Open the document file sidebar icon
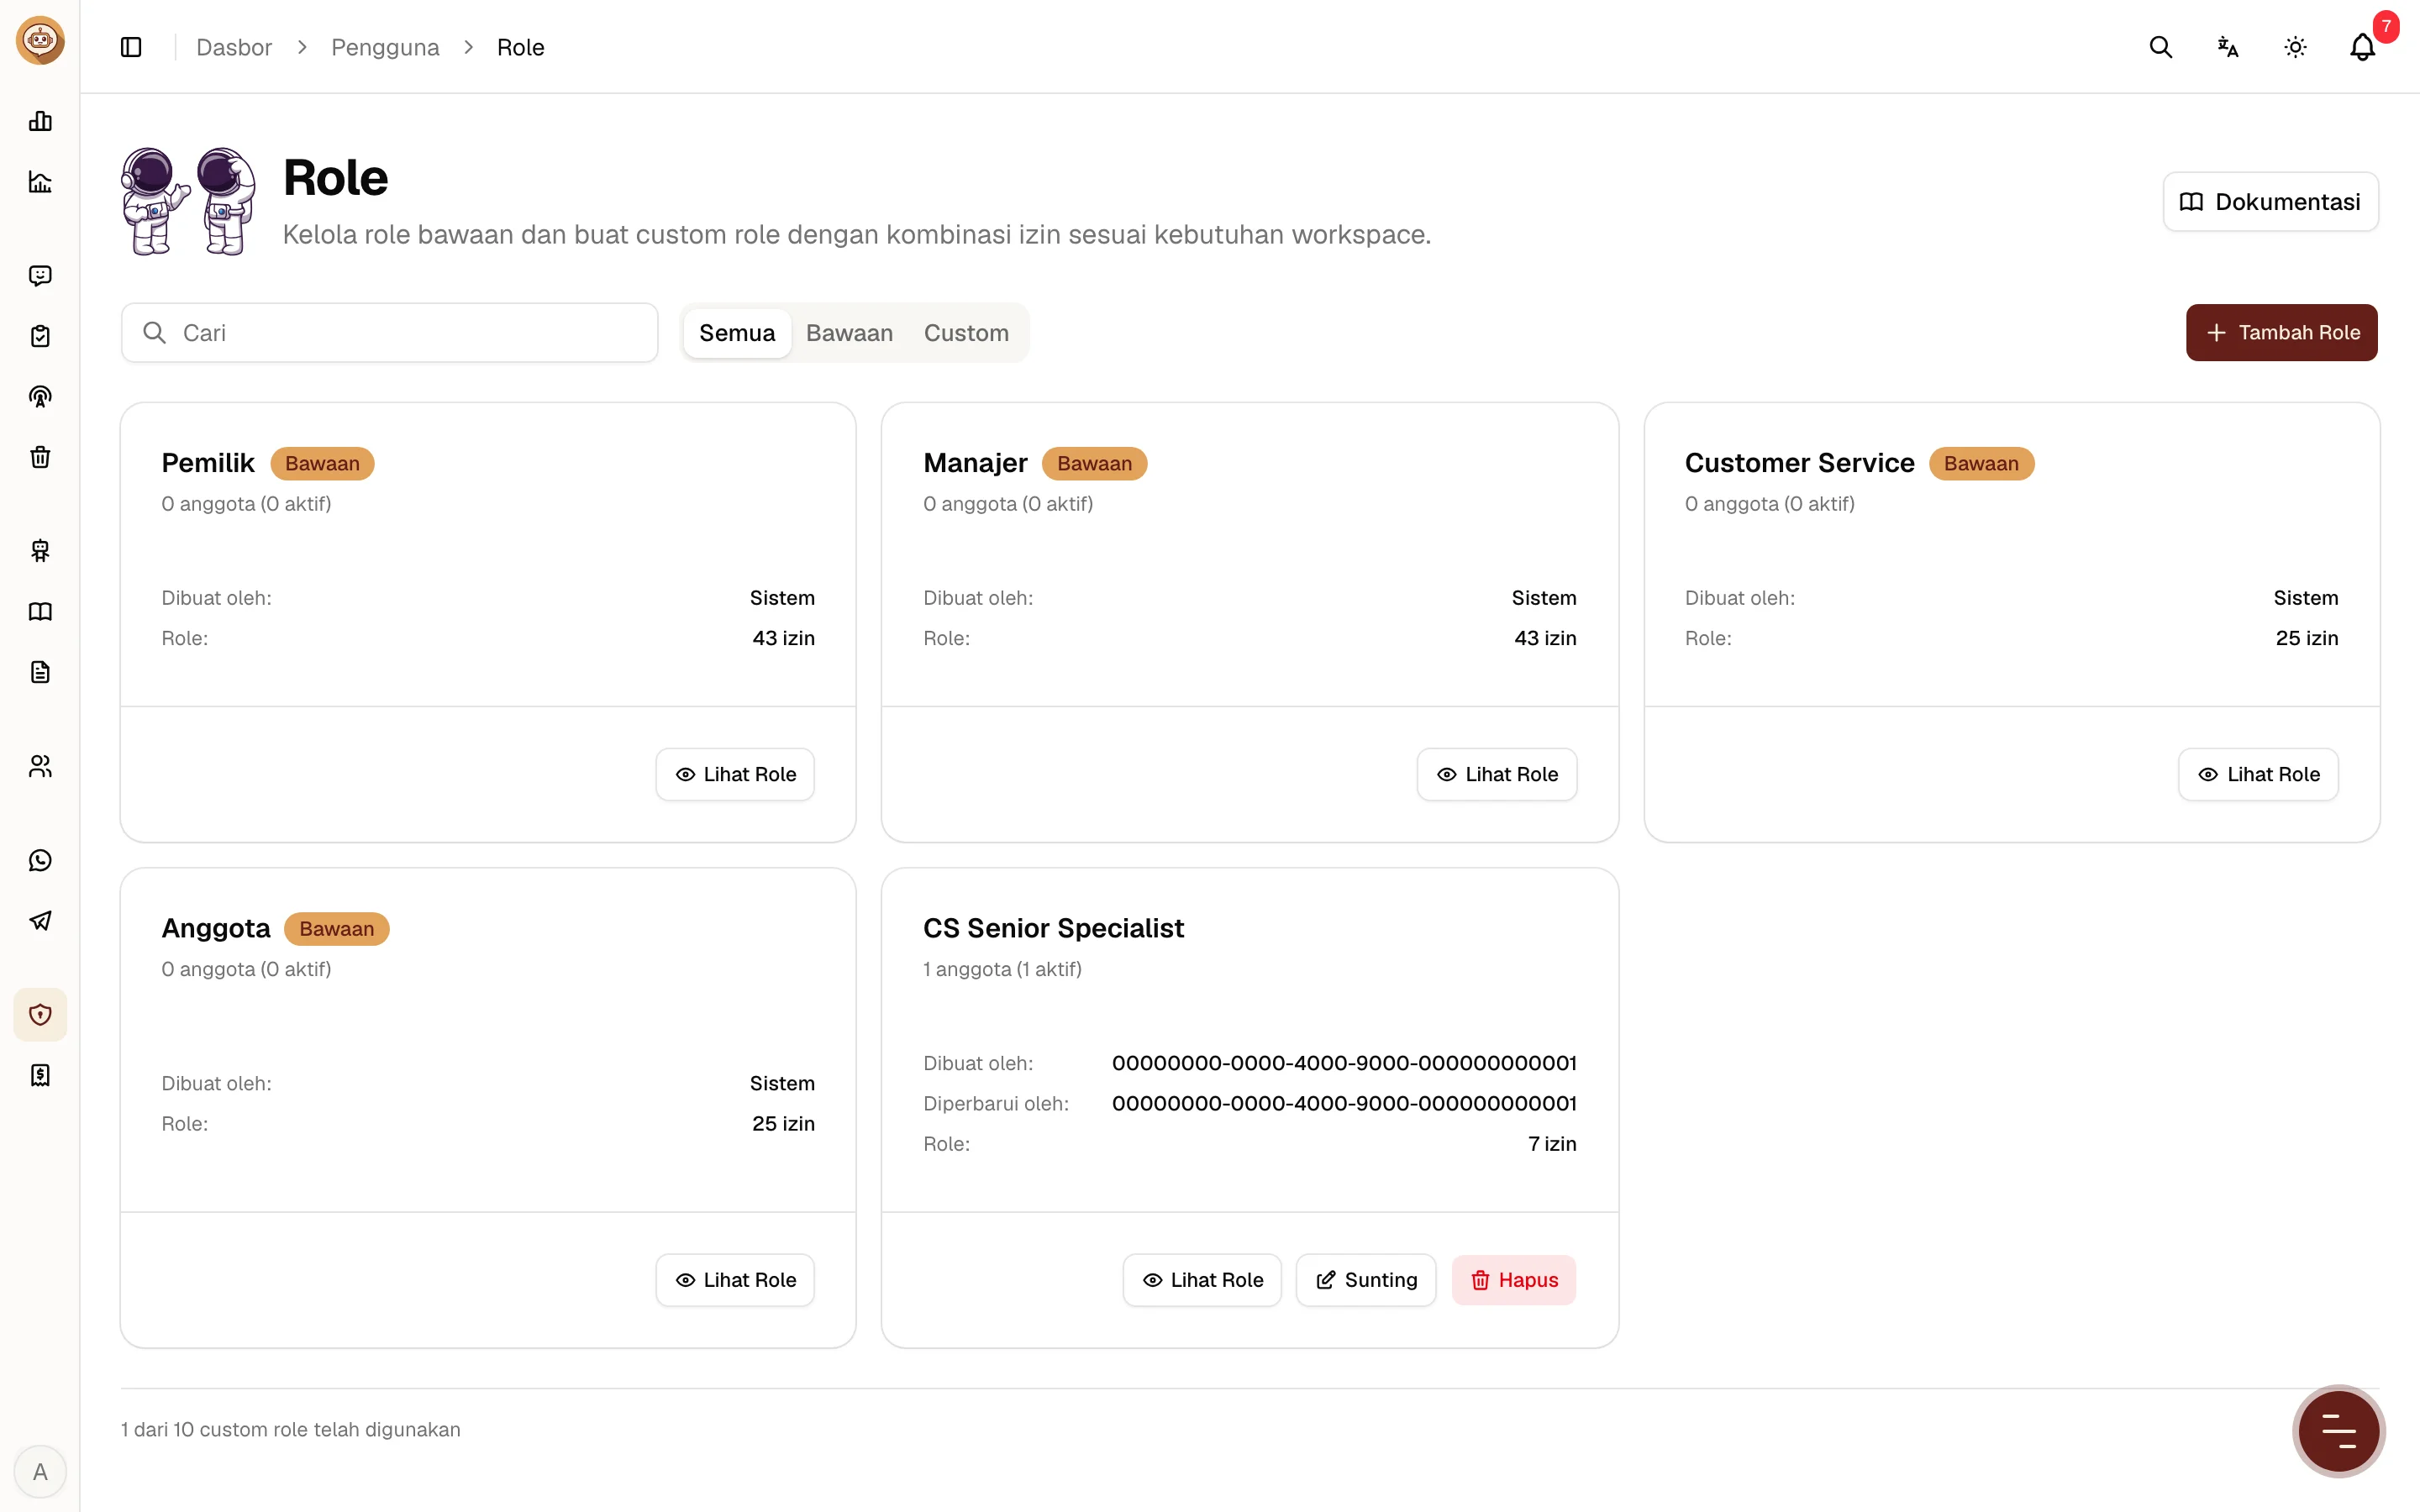The height and width of the screenshot is (1512, 2420). click(40, 672)
